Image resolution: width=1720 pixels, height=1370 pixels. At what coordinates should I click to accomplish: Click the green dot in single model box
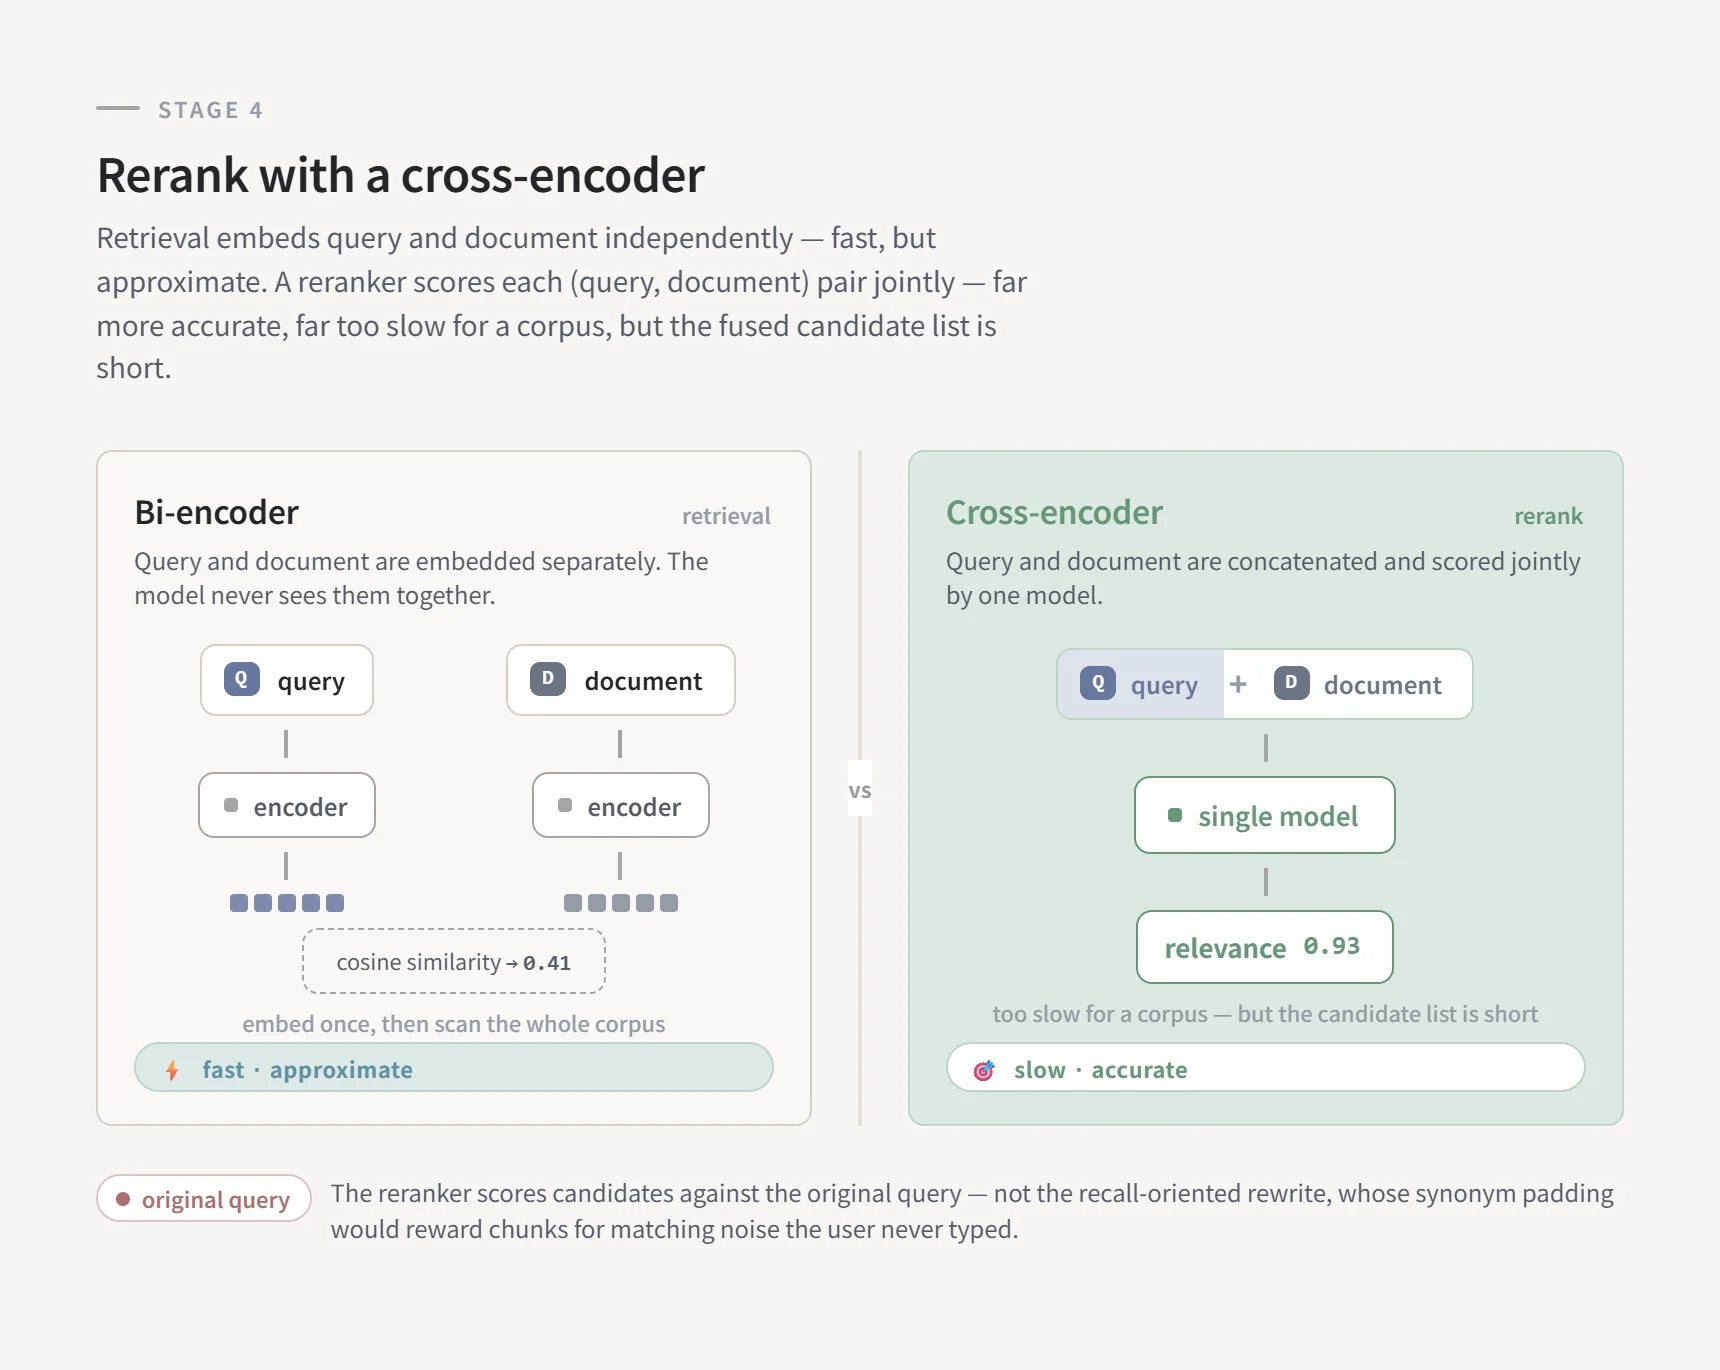coord(1175,815)
